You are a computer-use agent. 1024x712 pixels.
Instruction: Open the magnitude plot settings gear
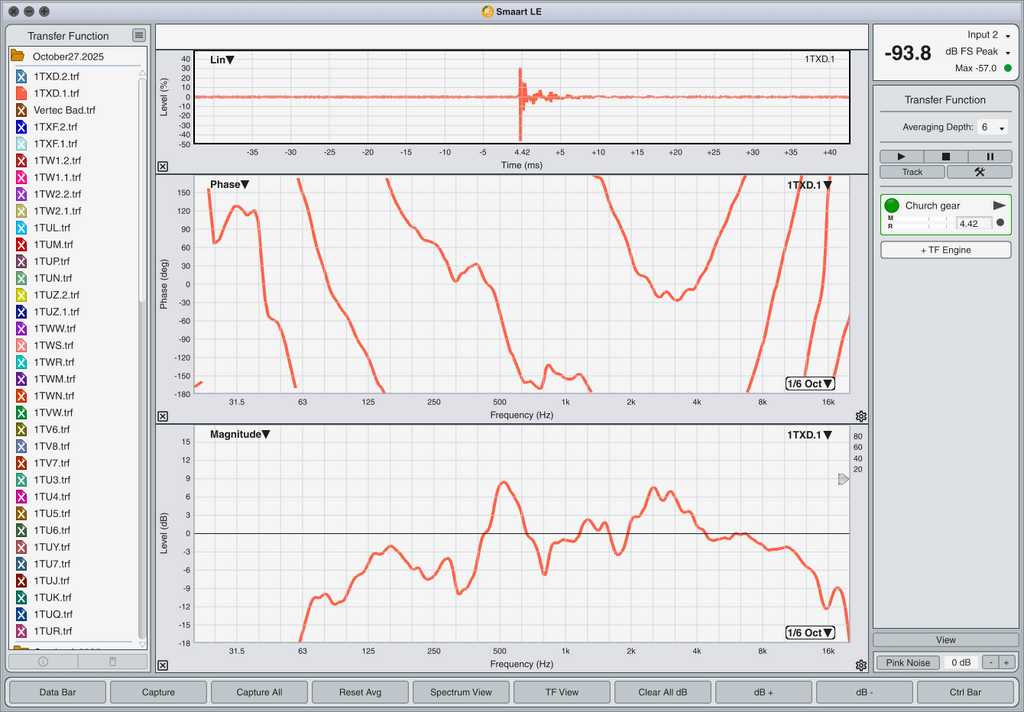coord(861,665)
